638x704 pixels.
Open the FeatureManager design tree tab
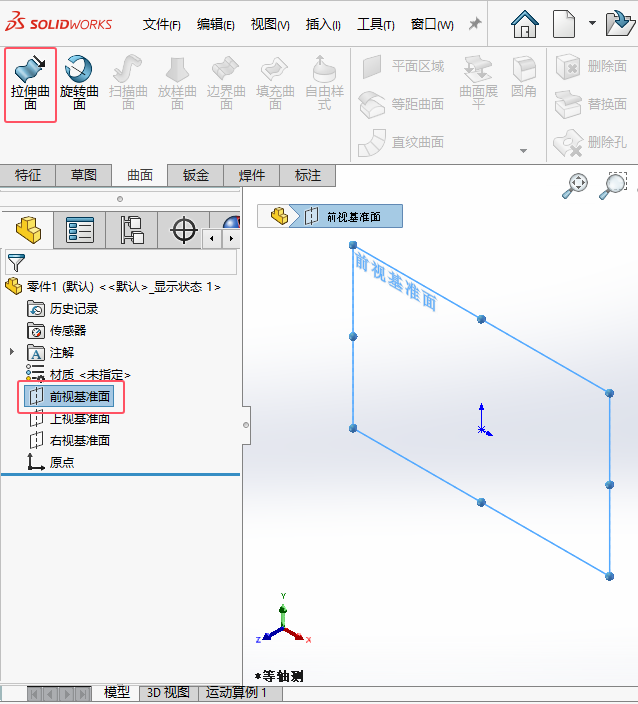(x=28, y=230)
